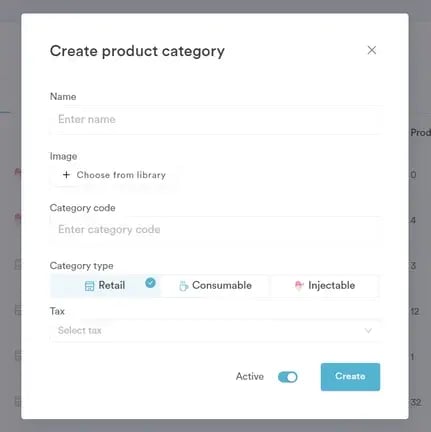Select the Consumable category type
The width and height of the screenshot is (431, 432).
pos(215,286)
